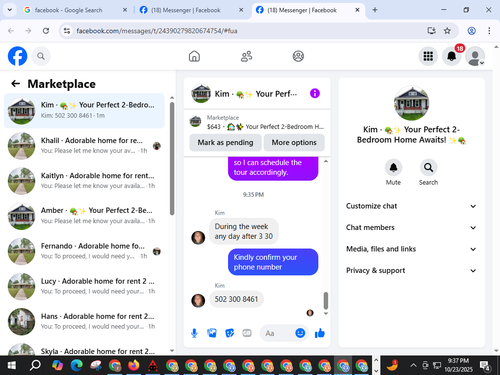
Task: Click the More options button
Action: pos(294,143)
